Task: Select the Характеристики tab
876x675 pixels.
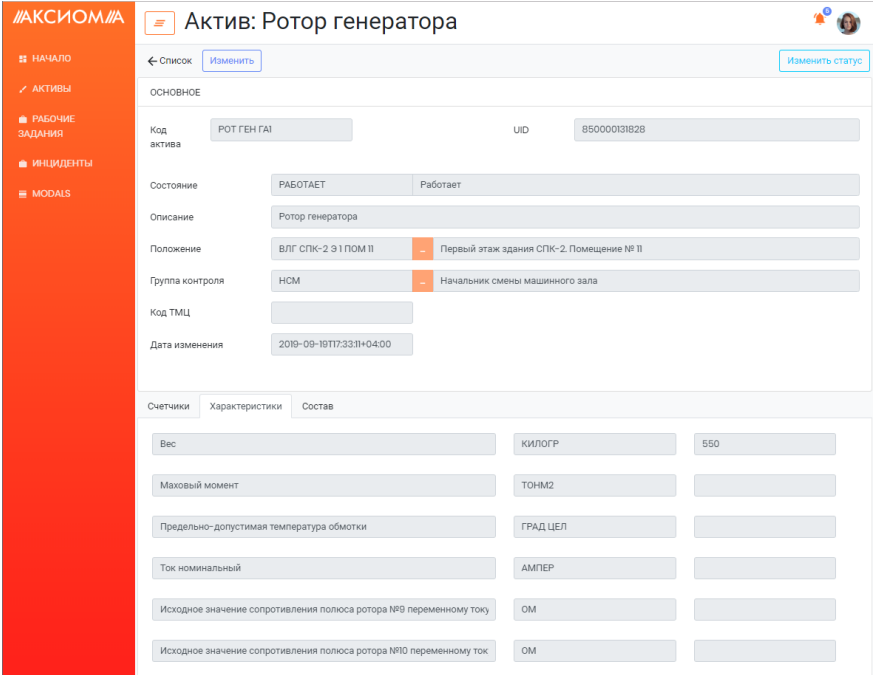Action: pos(245,407)
